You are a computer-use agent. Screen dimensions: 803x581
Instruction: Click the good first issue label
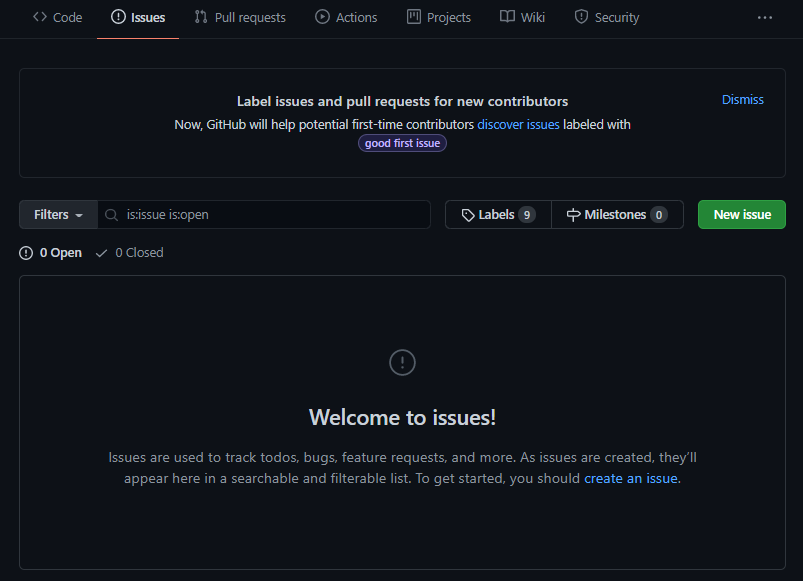pos(403,143)
